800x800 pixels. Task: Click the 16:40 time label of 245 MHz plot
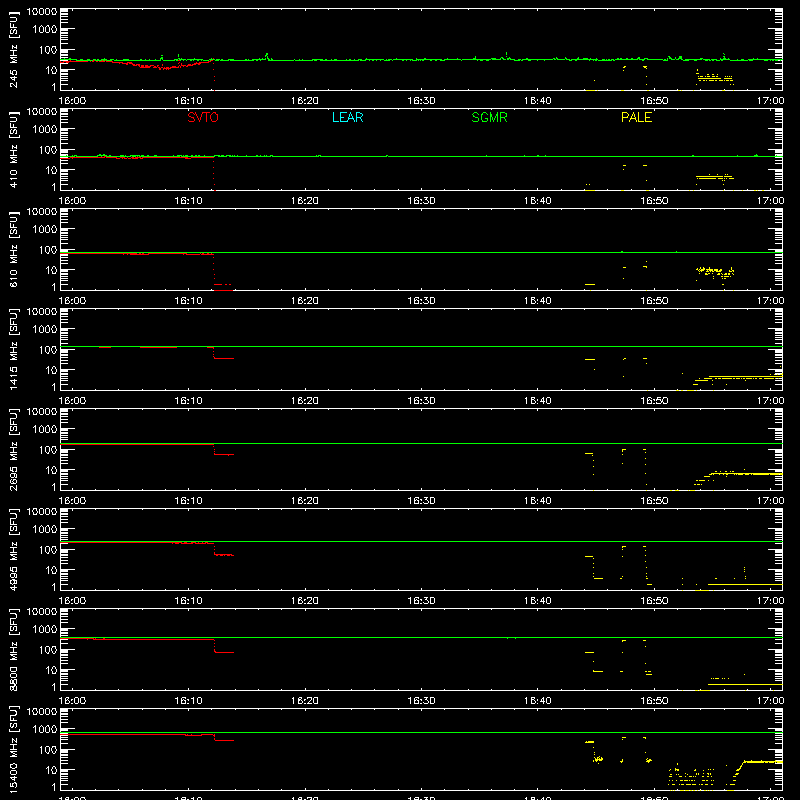538,101
